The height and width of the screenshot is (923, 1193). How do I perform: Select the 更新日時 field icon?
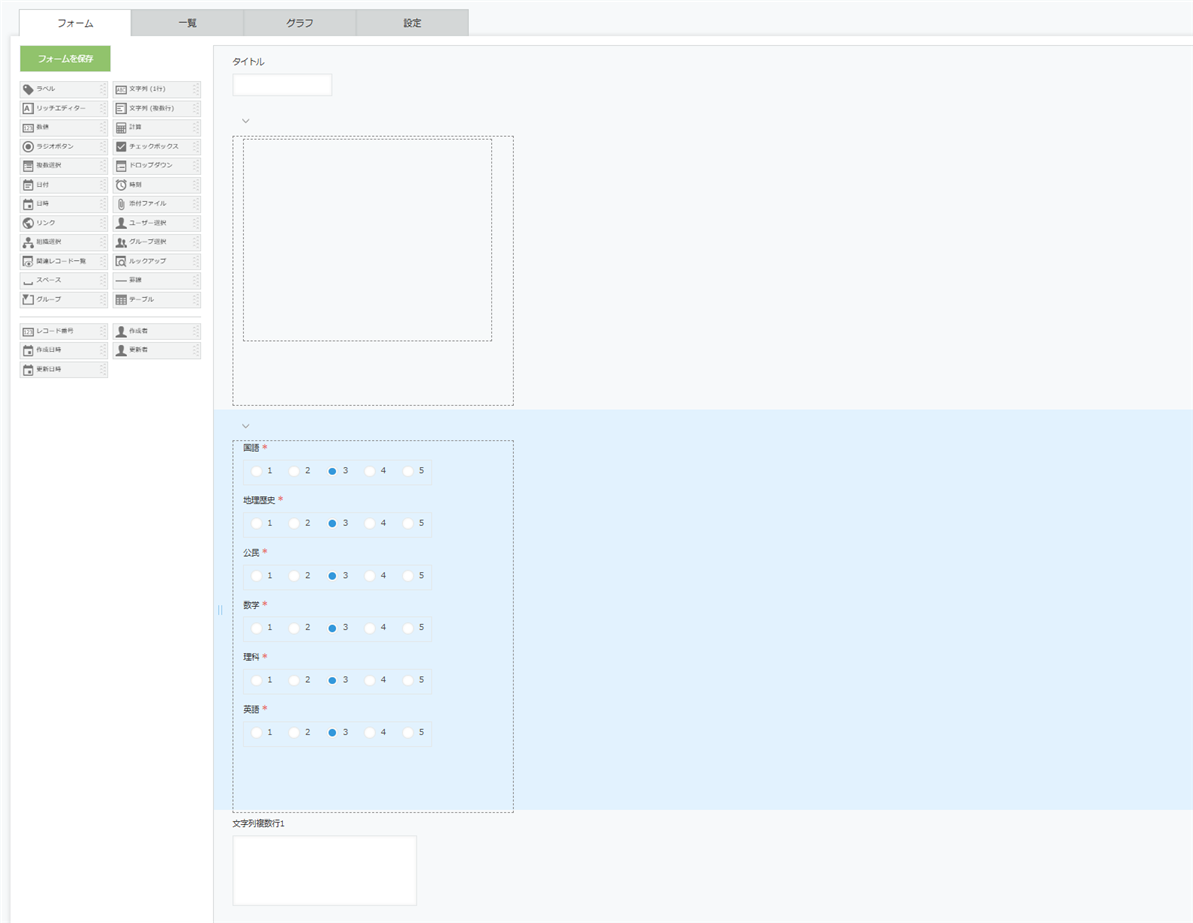[x=28, y=370]
